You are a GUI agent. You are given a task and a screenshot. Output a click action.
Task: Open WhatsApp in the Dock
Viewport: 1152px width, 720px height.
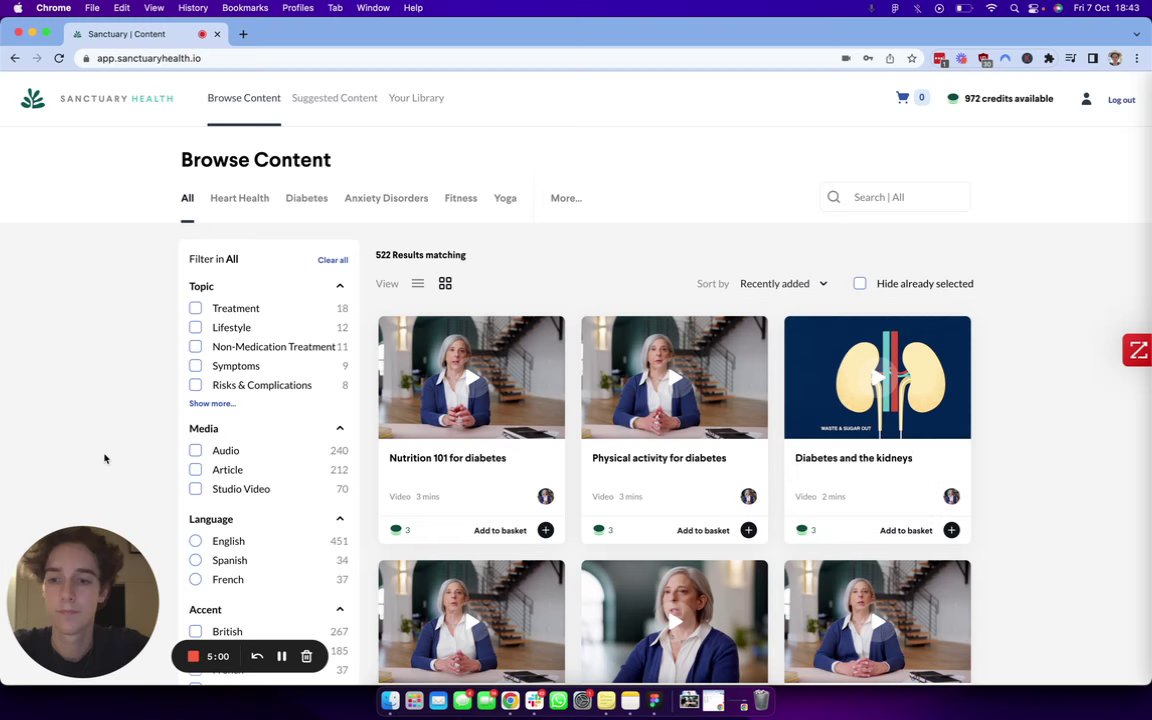[x=558, y=700]
